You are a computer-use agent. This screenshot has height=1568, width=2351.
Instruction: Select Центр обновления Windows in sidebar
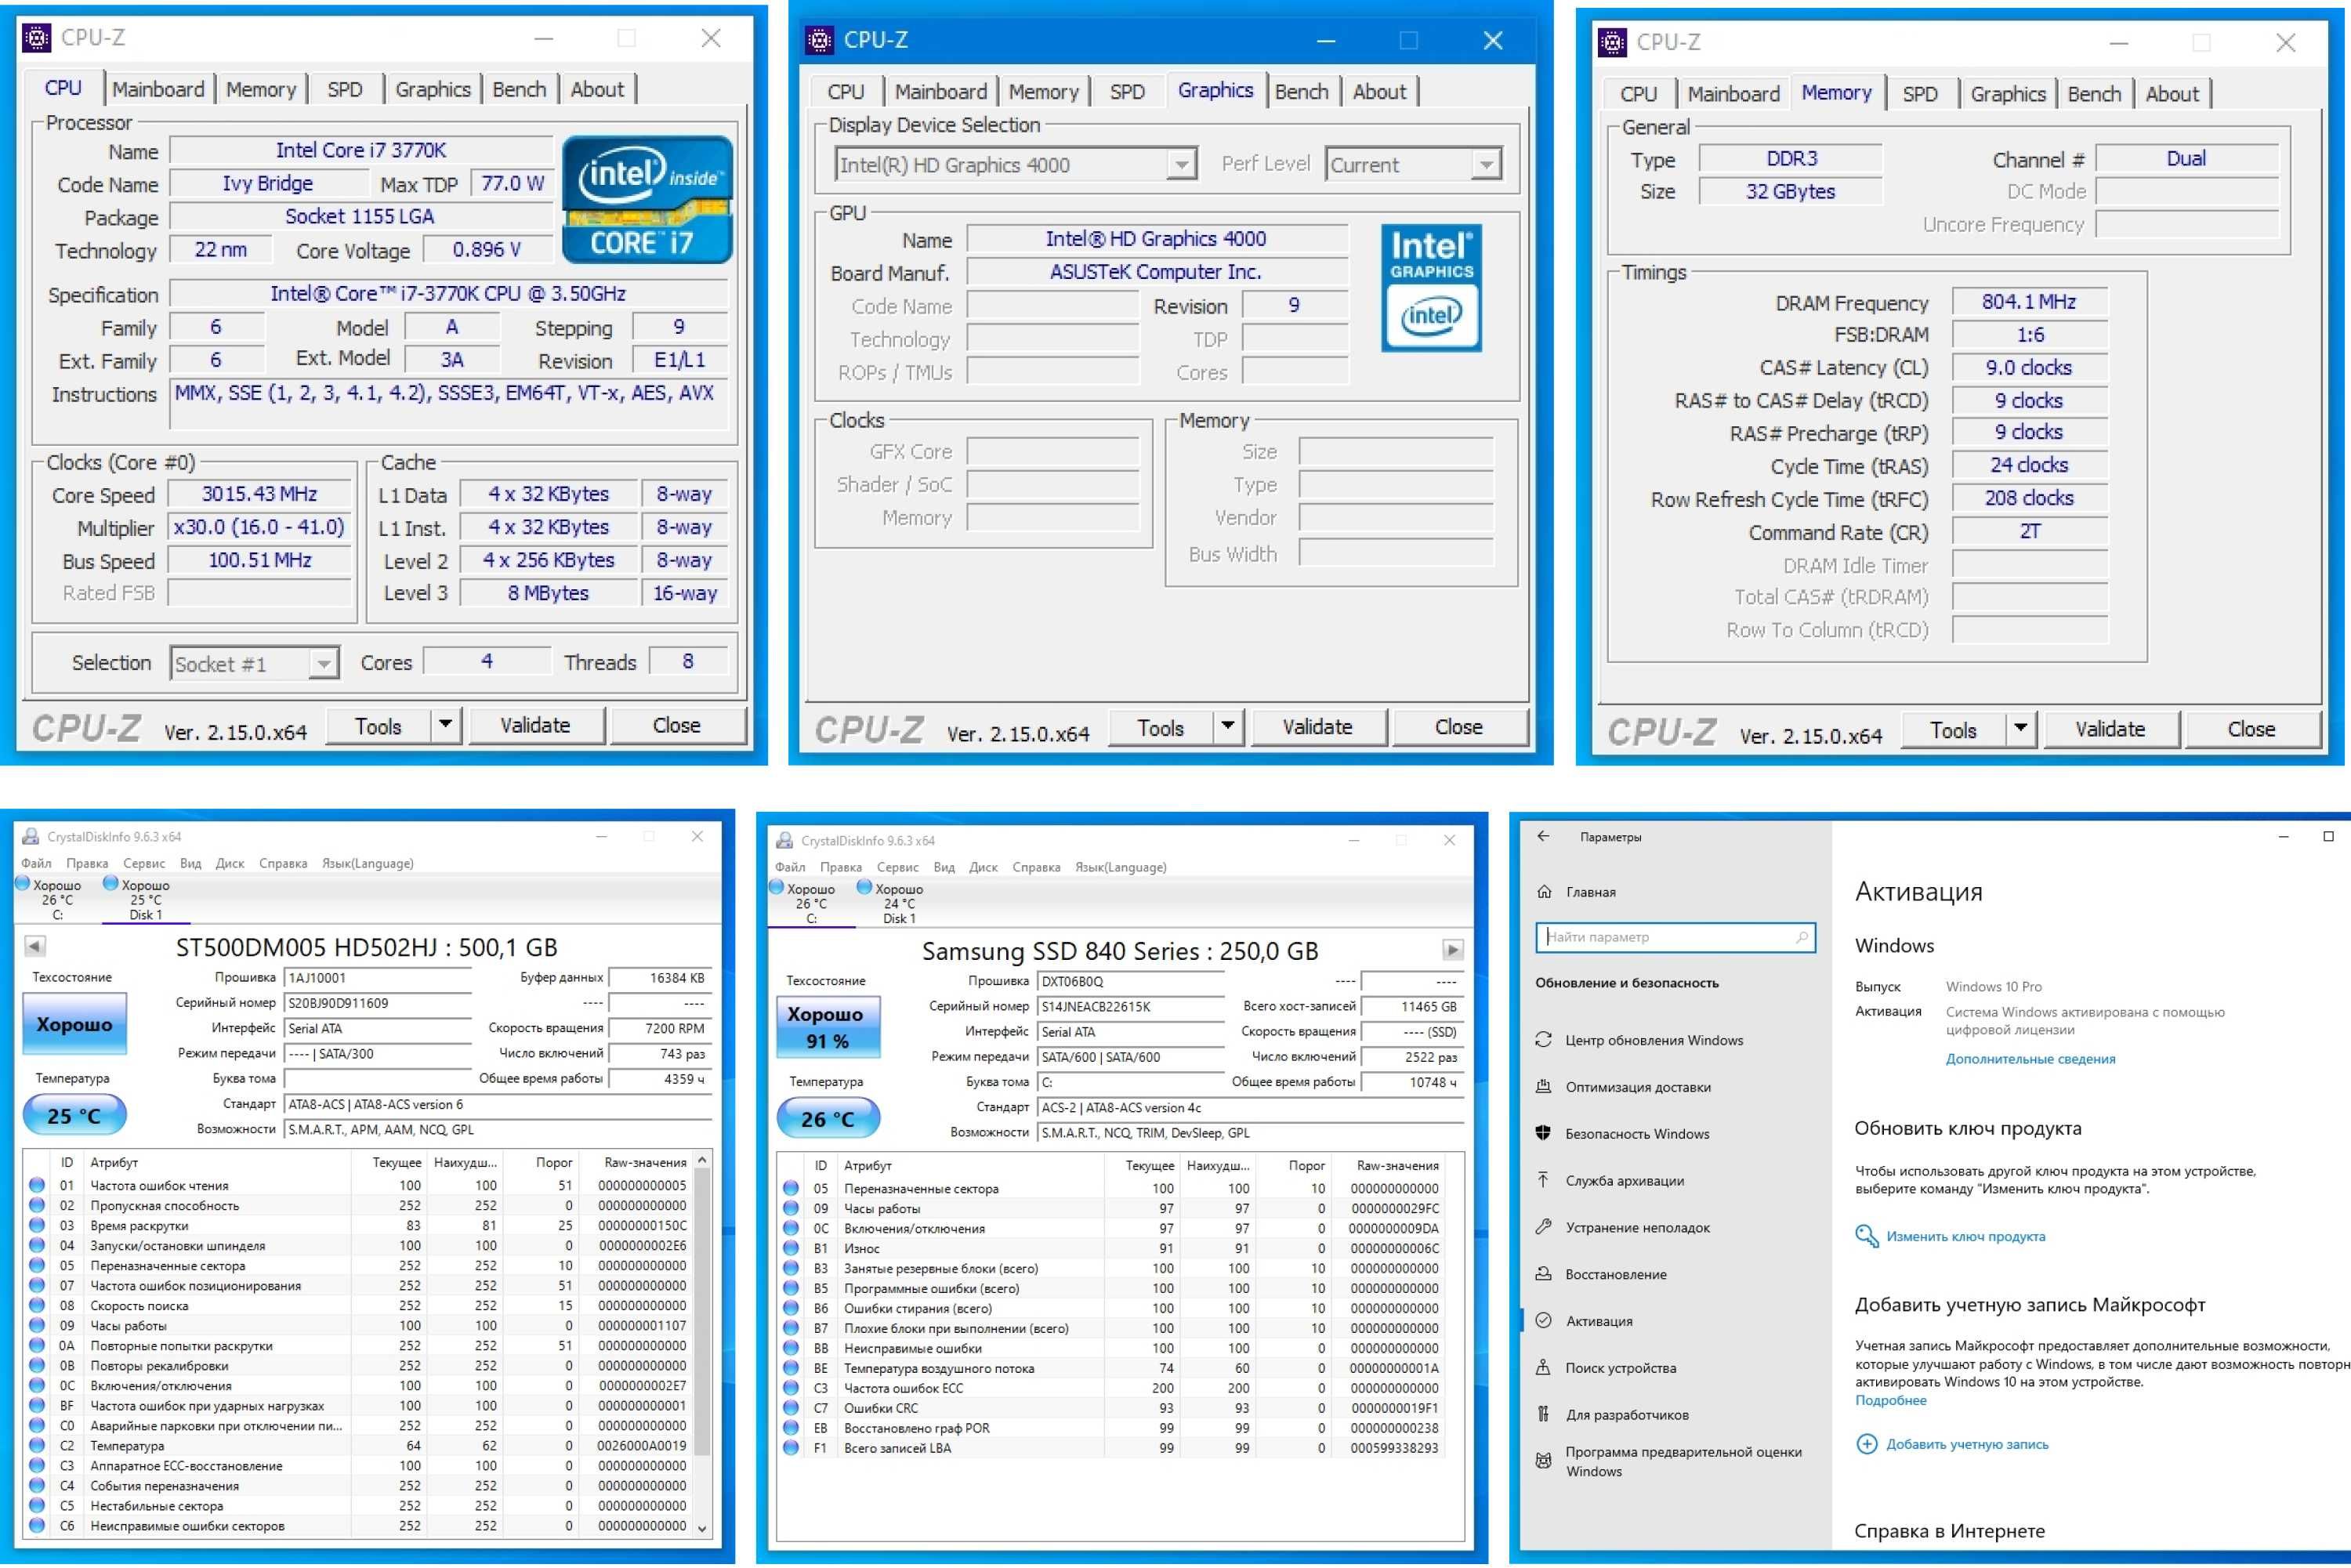[1653, 1040]
